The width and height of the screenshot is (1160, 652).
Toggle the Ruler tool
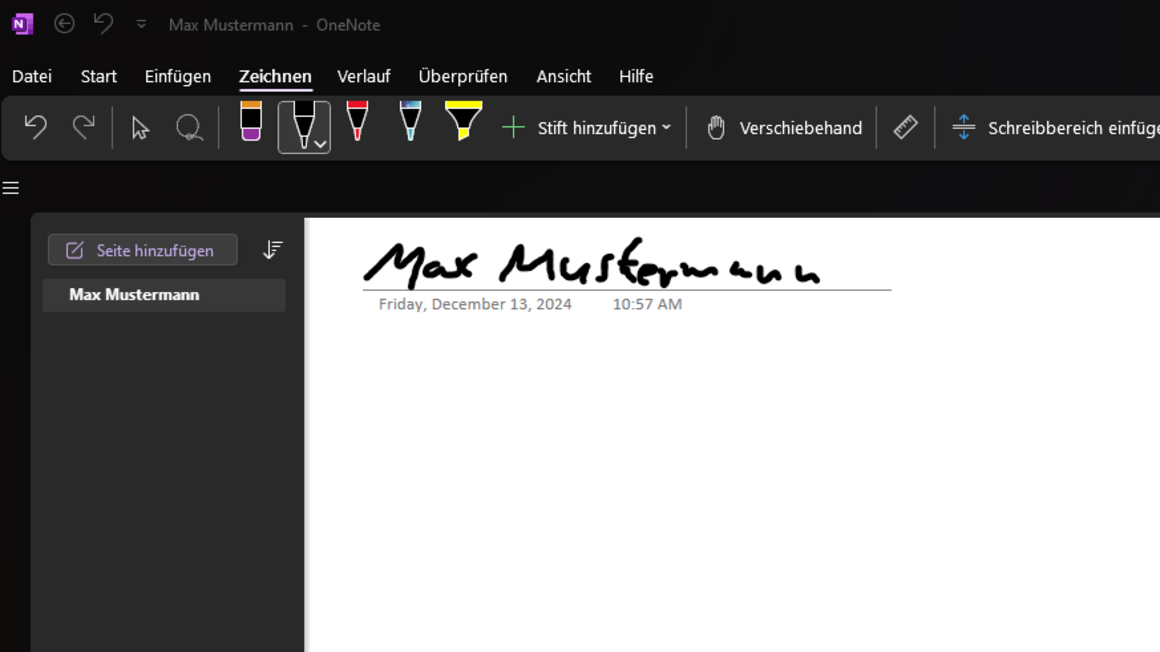[x=906, y=127]
